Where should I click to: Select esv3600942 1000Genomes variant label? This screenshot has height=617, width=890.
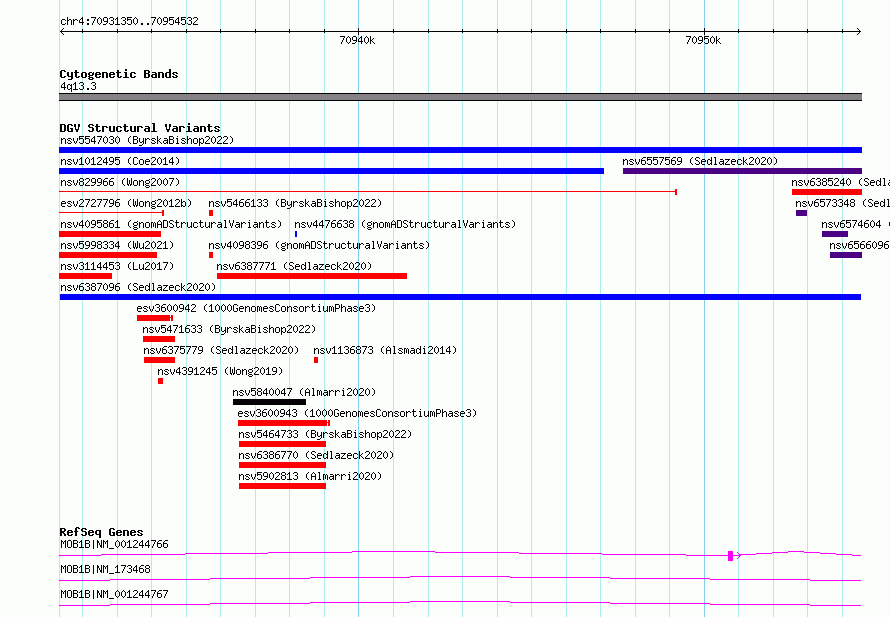click(x=256, y=308)
